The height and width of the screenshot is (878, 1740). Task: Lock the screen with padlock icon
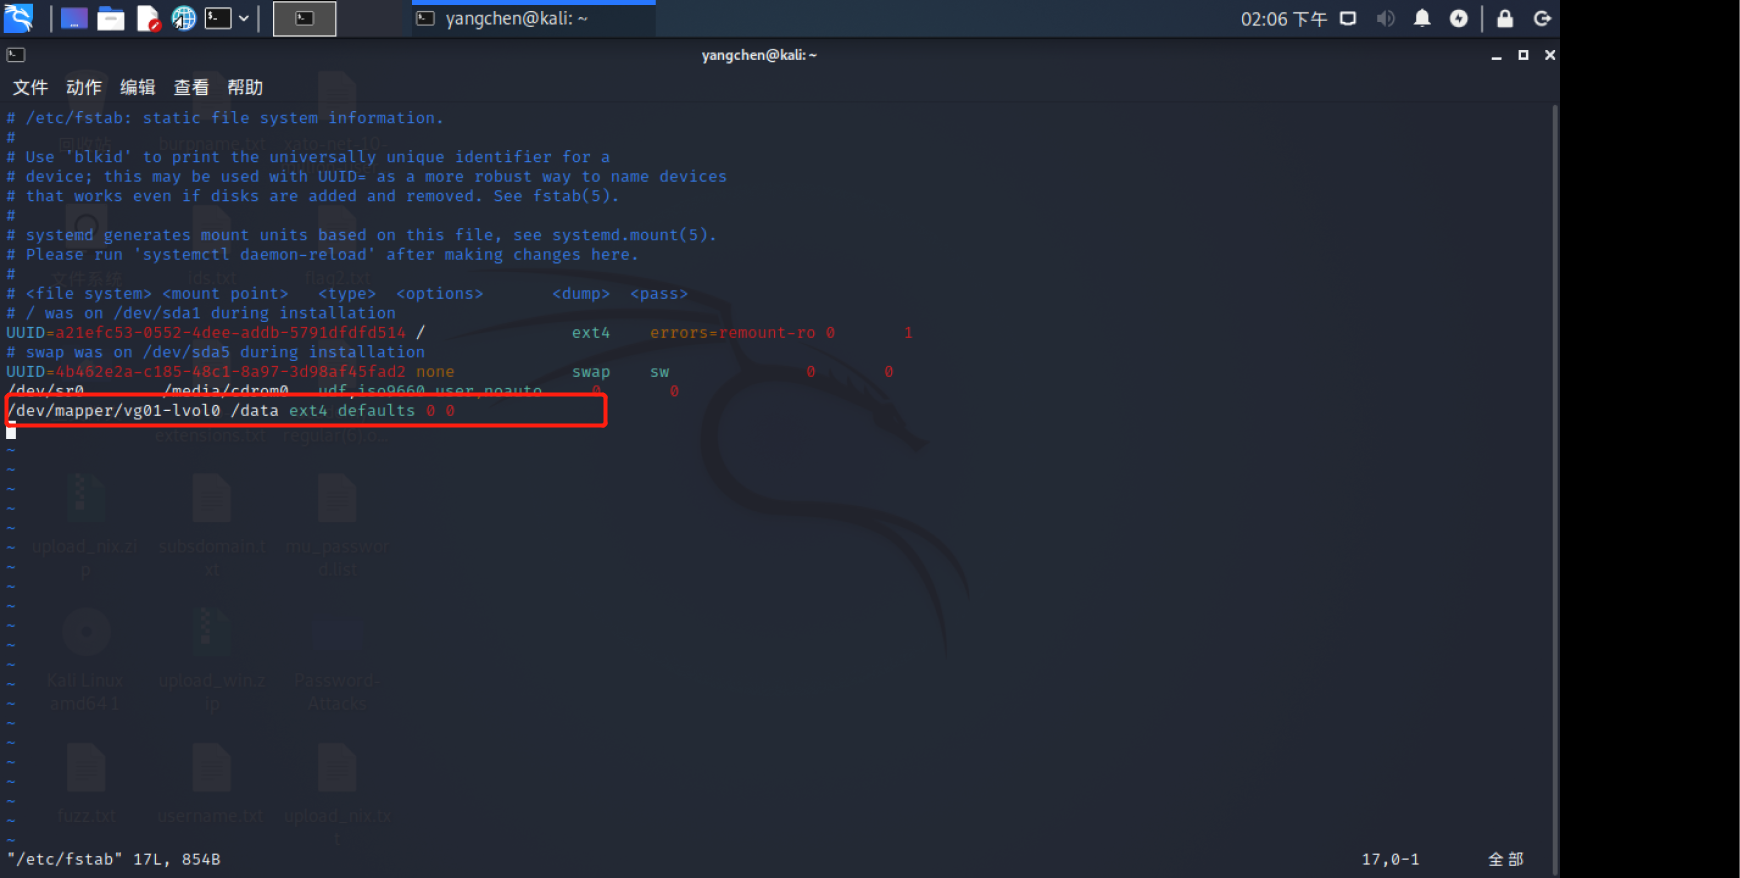click(x=1505, y=18)
